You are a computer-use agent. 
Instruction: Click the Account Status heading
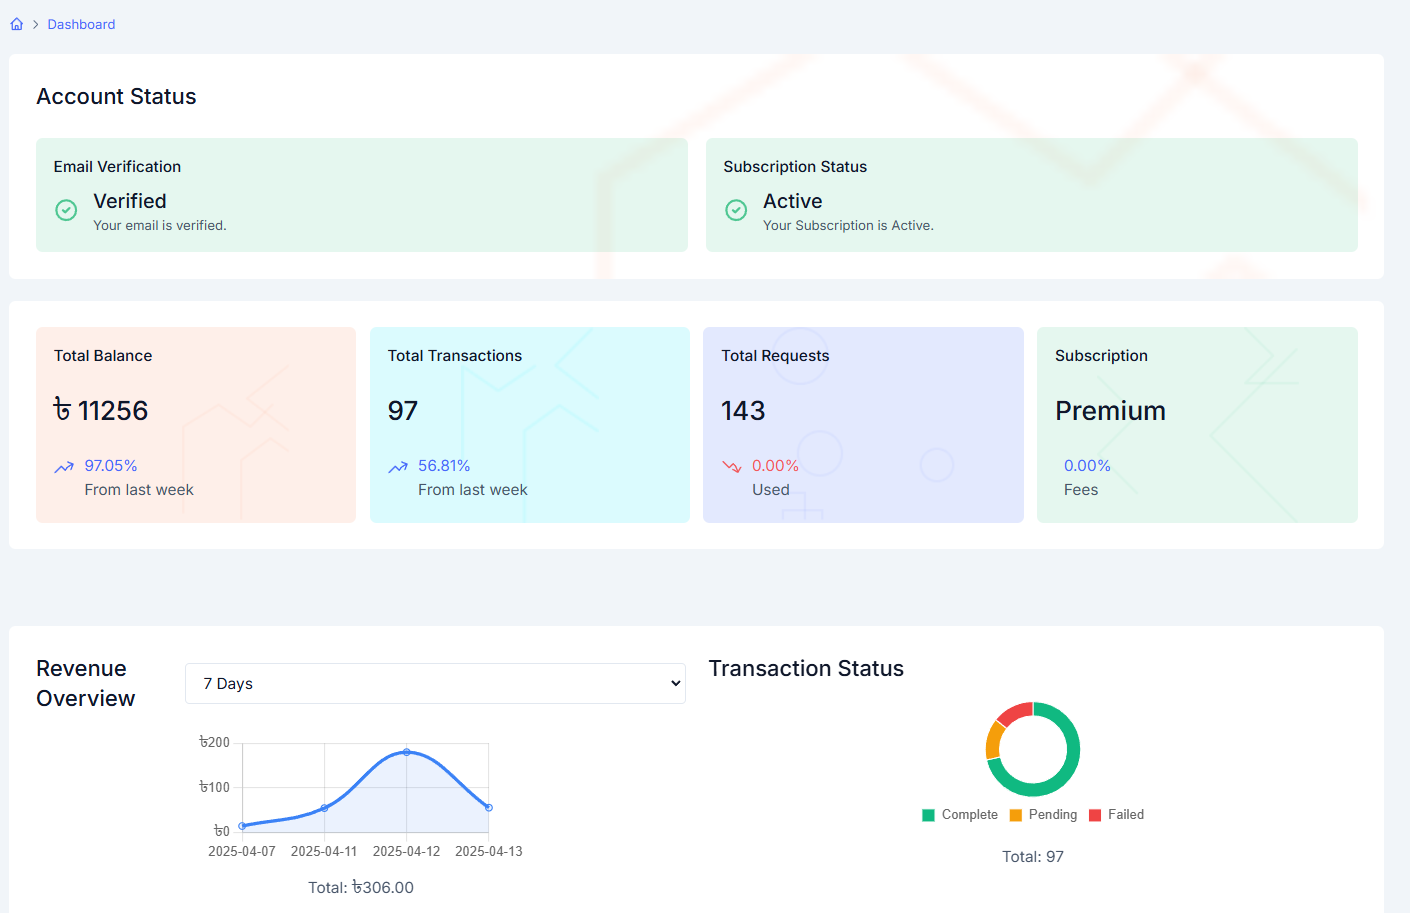(x=117, y=96)
